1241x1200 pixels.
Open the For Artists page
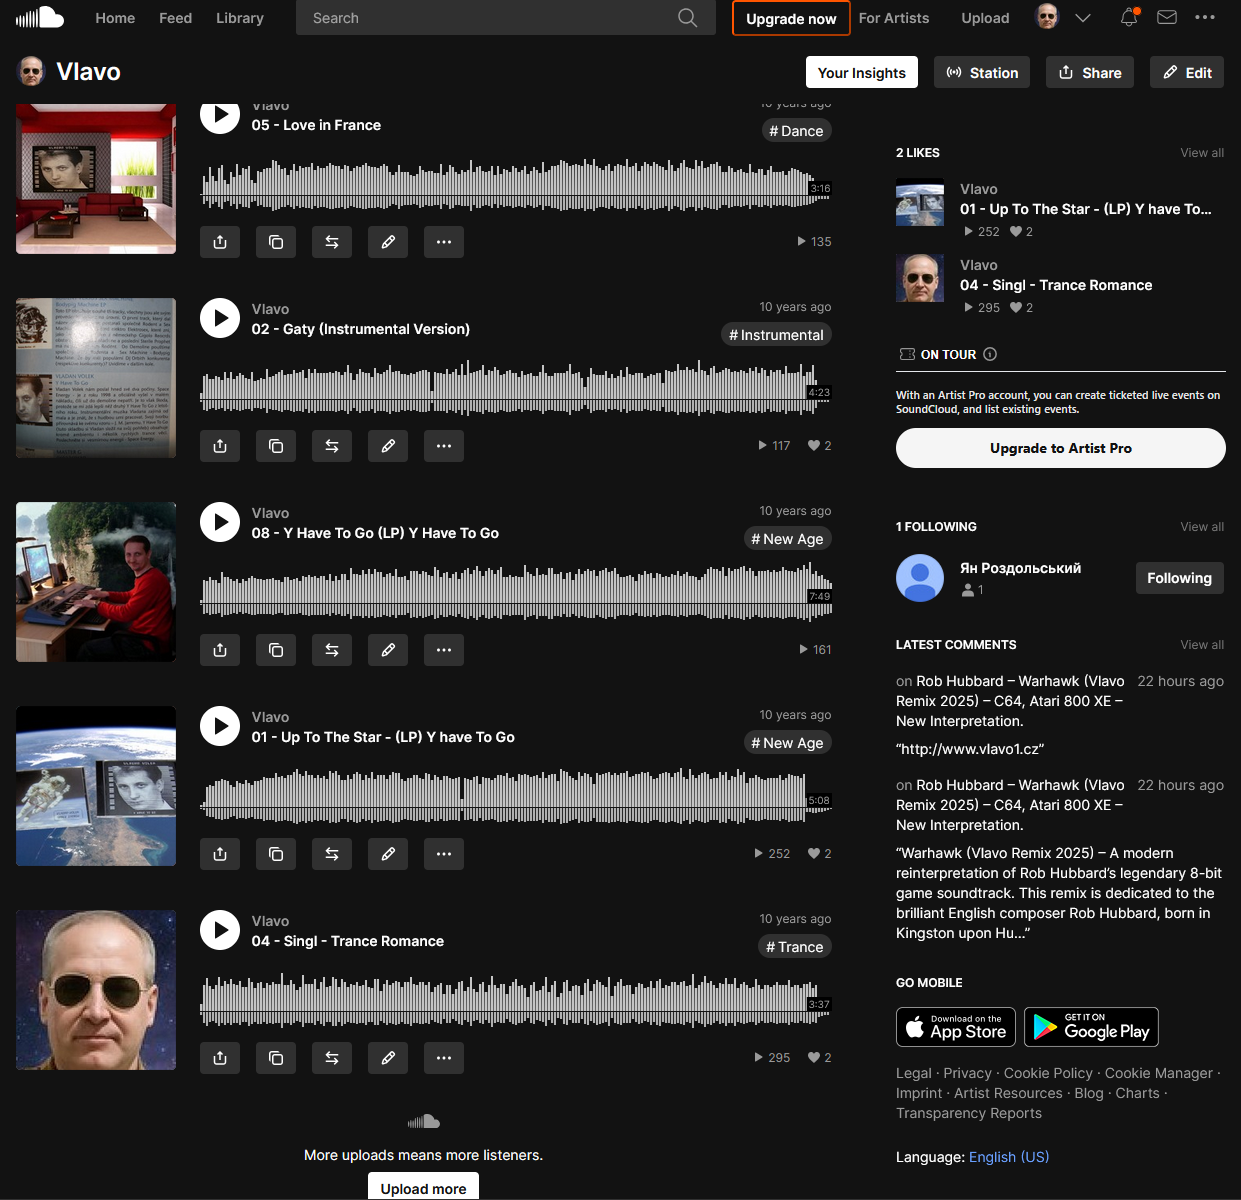click(894, 18)
